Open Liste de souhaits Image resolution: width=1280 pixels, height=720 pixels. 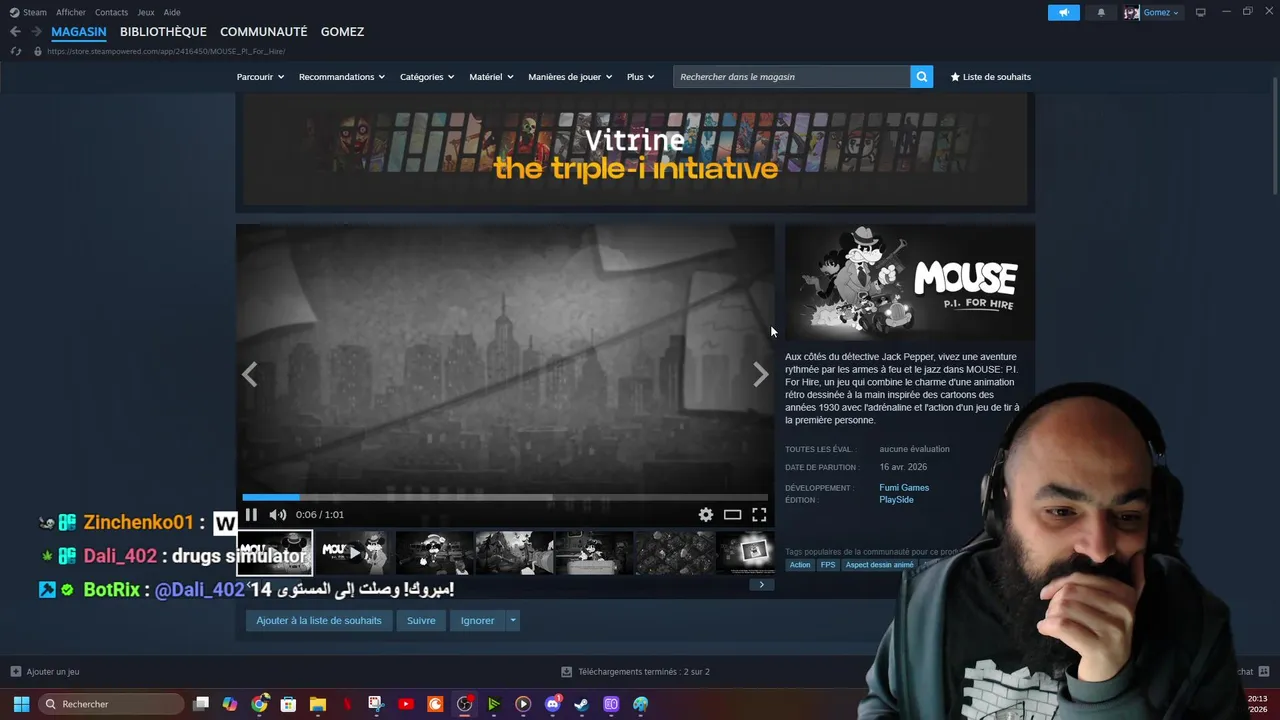(x=990, y=77)
